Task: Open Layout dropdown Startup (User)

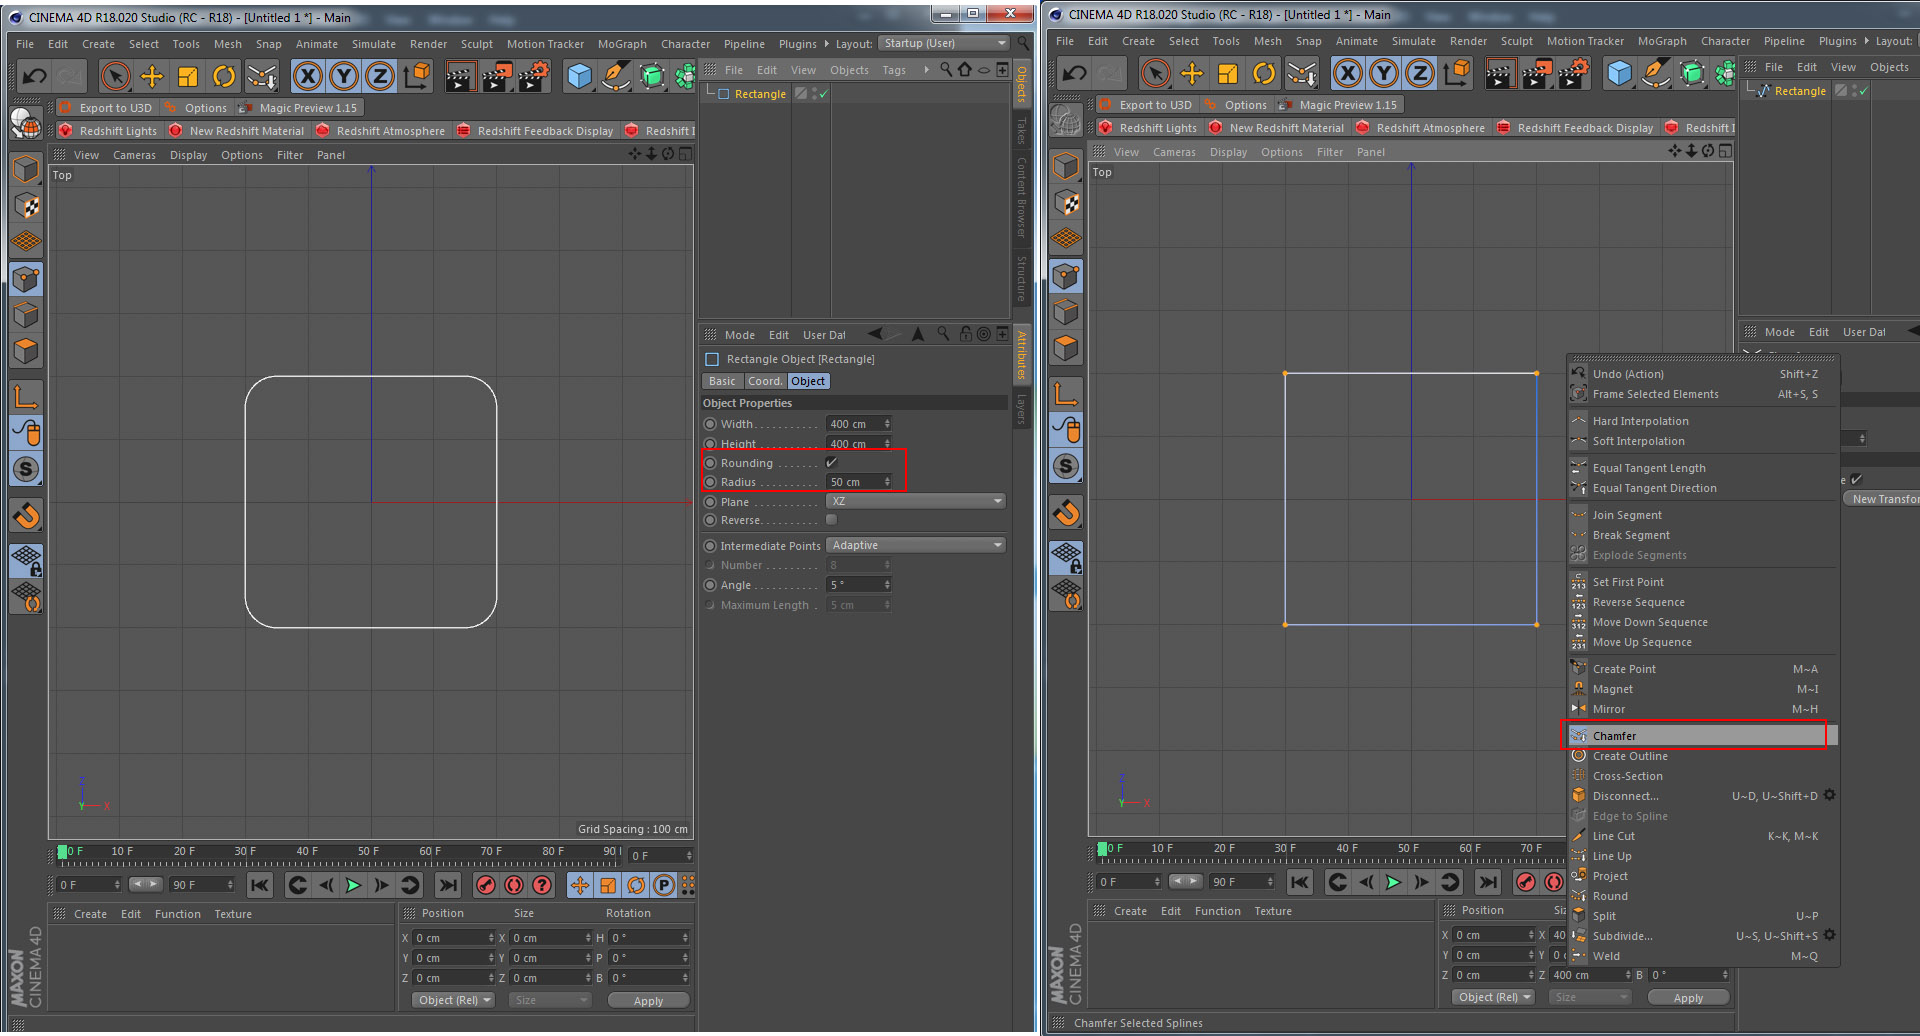Action: [x=944, y=43]
